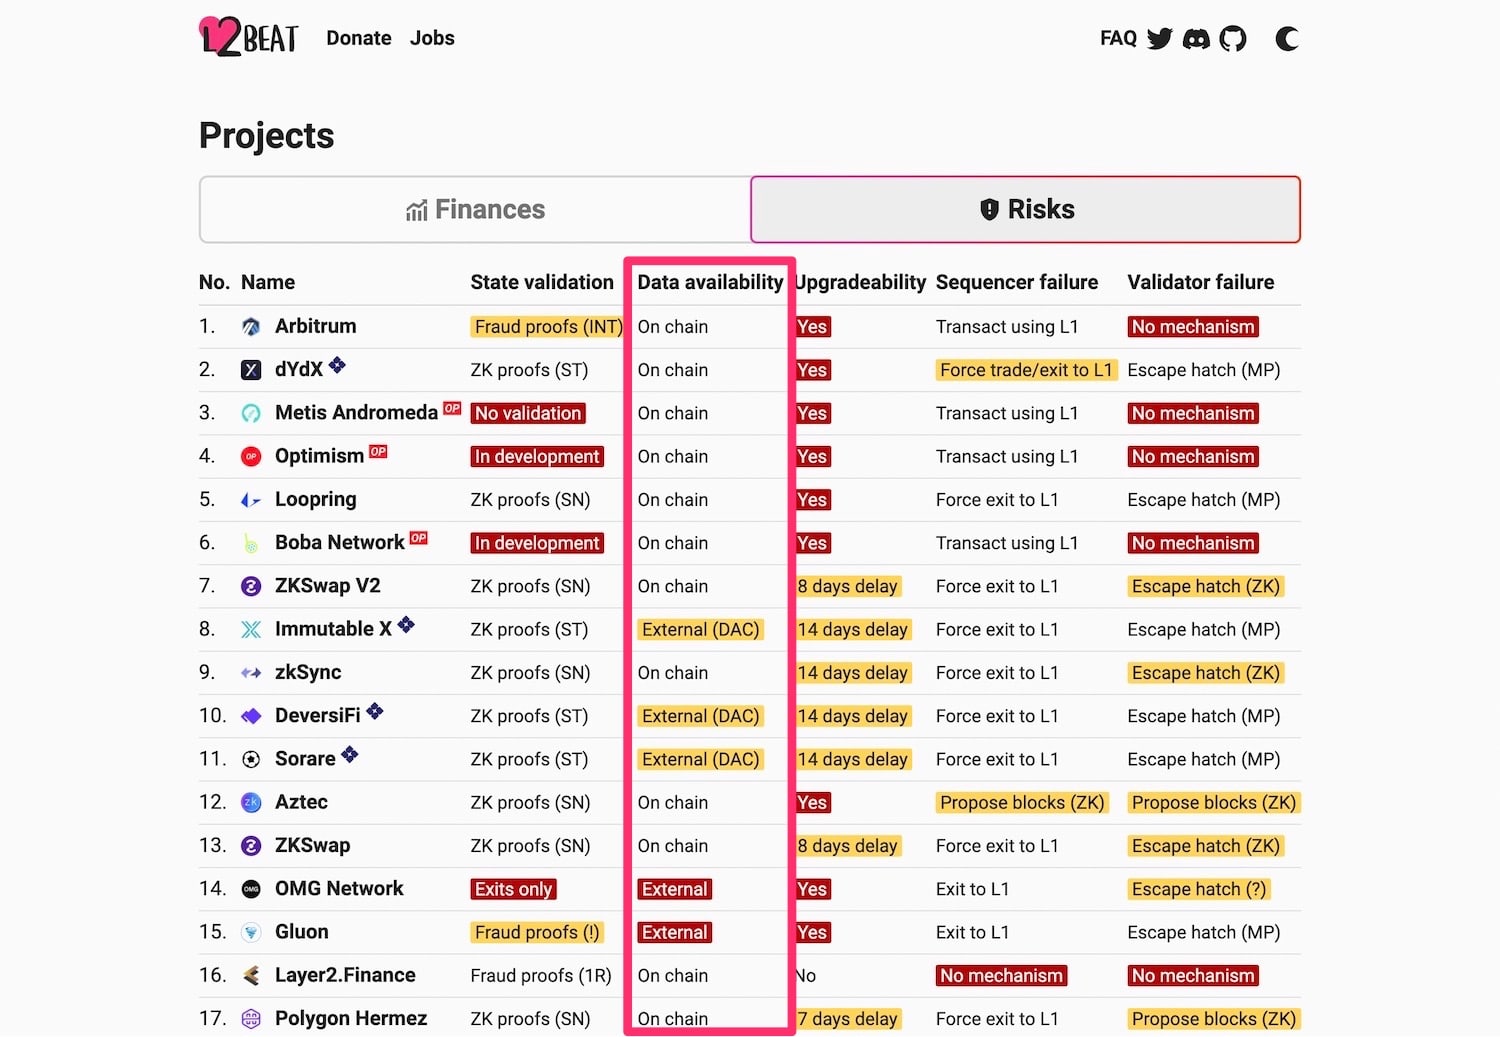This screenshot has width=1500, height=1037.
Task: Click the Immutable X logo icon
Action: pos(251,630)
